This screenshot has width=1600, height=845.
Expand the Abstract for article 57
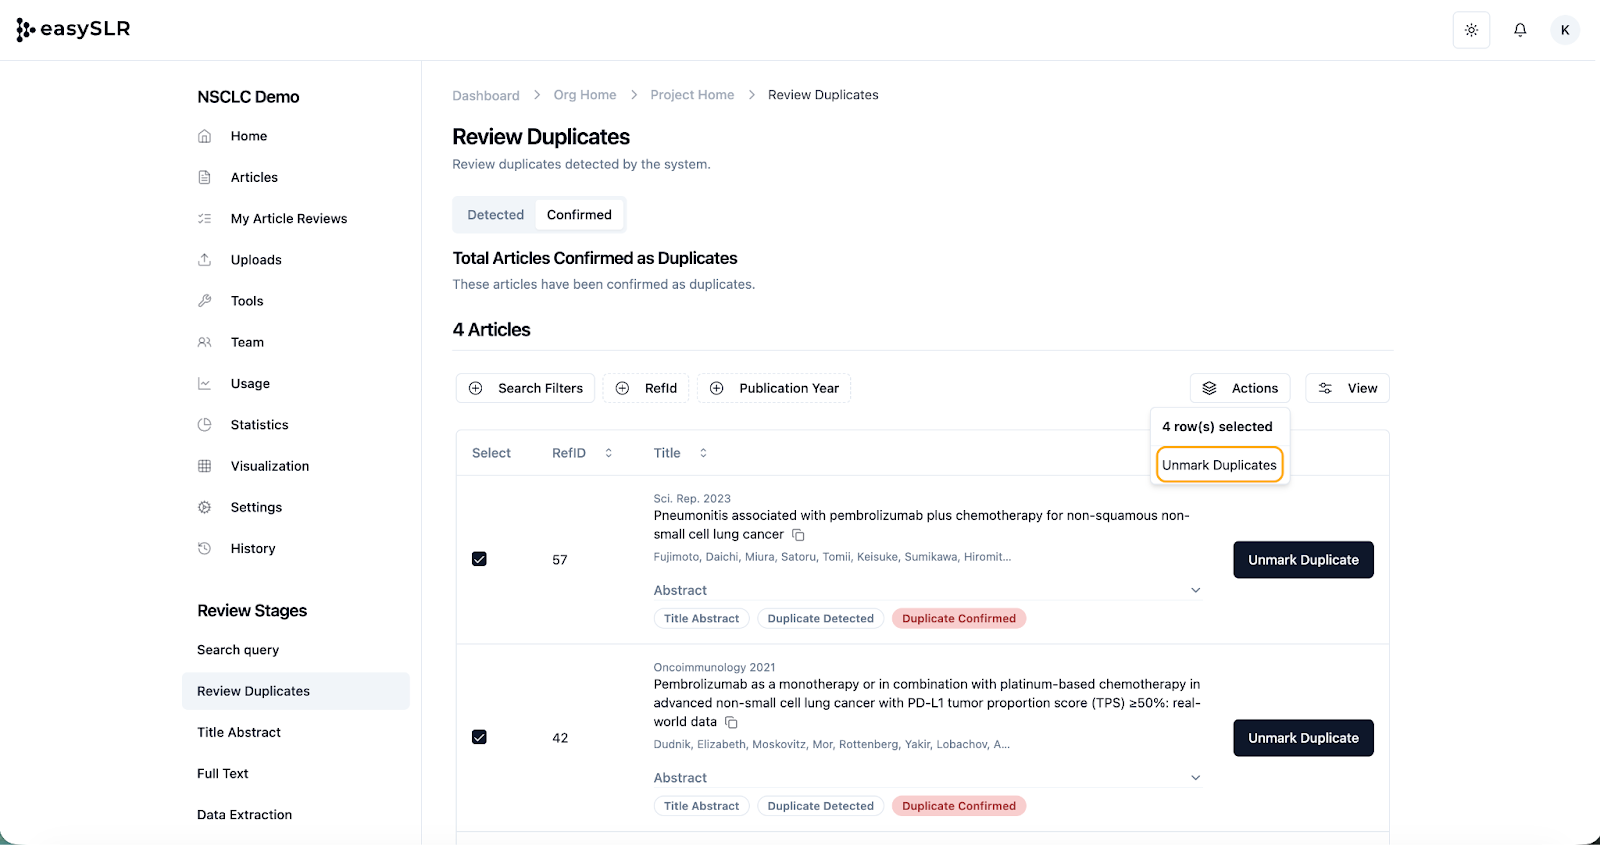pyautogui.click(x=1195, y=590)
